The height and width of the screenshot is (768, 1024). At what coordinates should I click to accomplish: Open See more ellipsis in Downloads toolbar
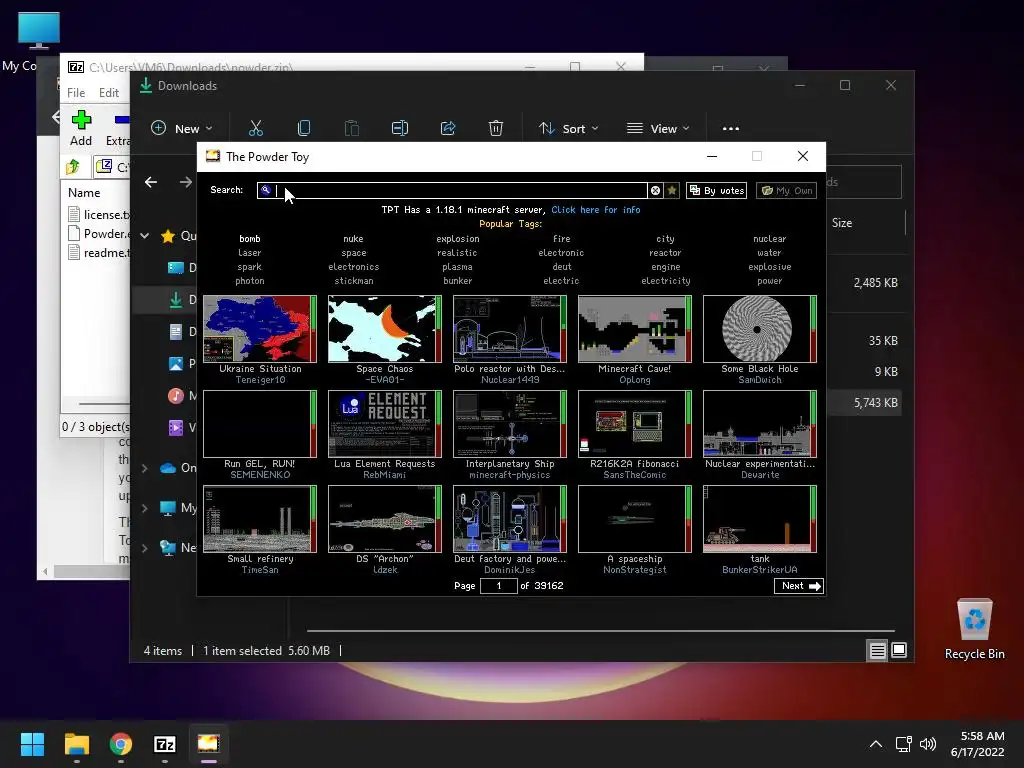coord(731,129)
